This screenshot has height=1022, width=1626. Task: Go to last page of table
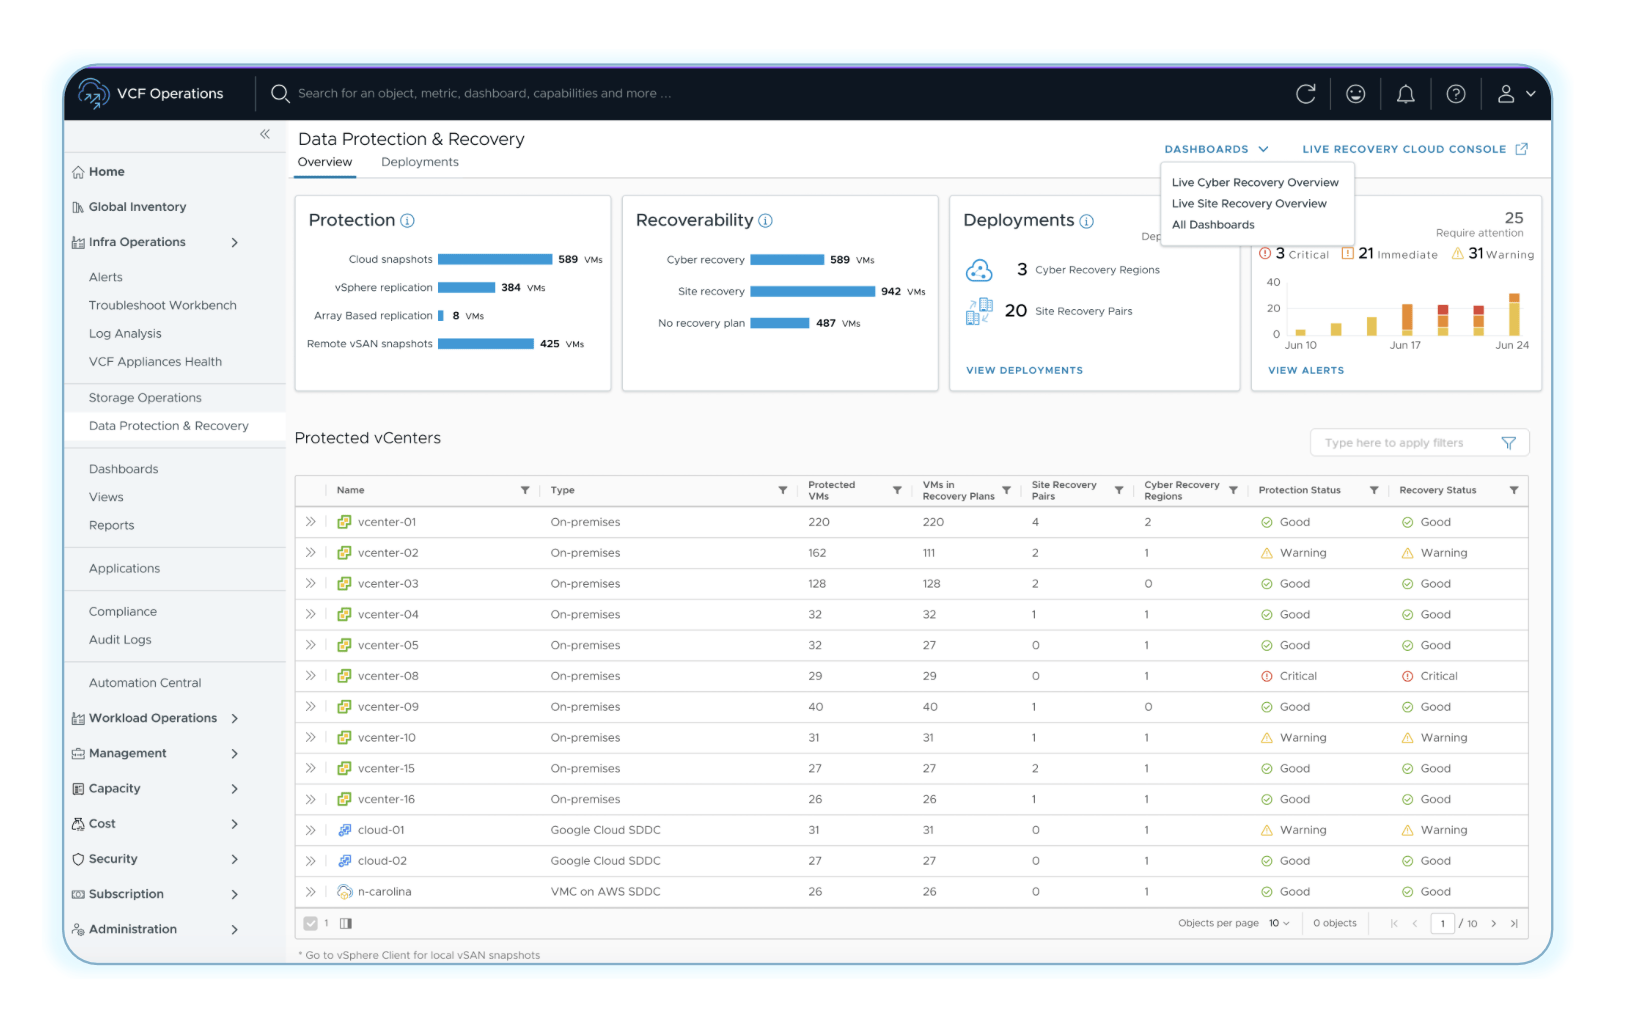pyautogui.click(x=1514, y=924)
